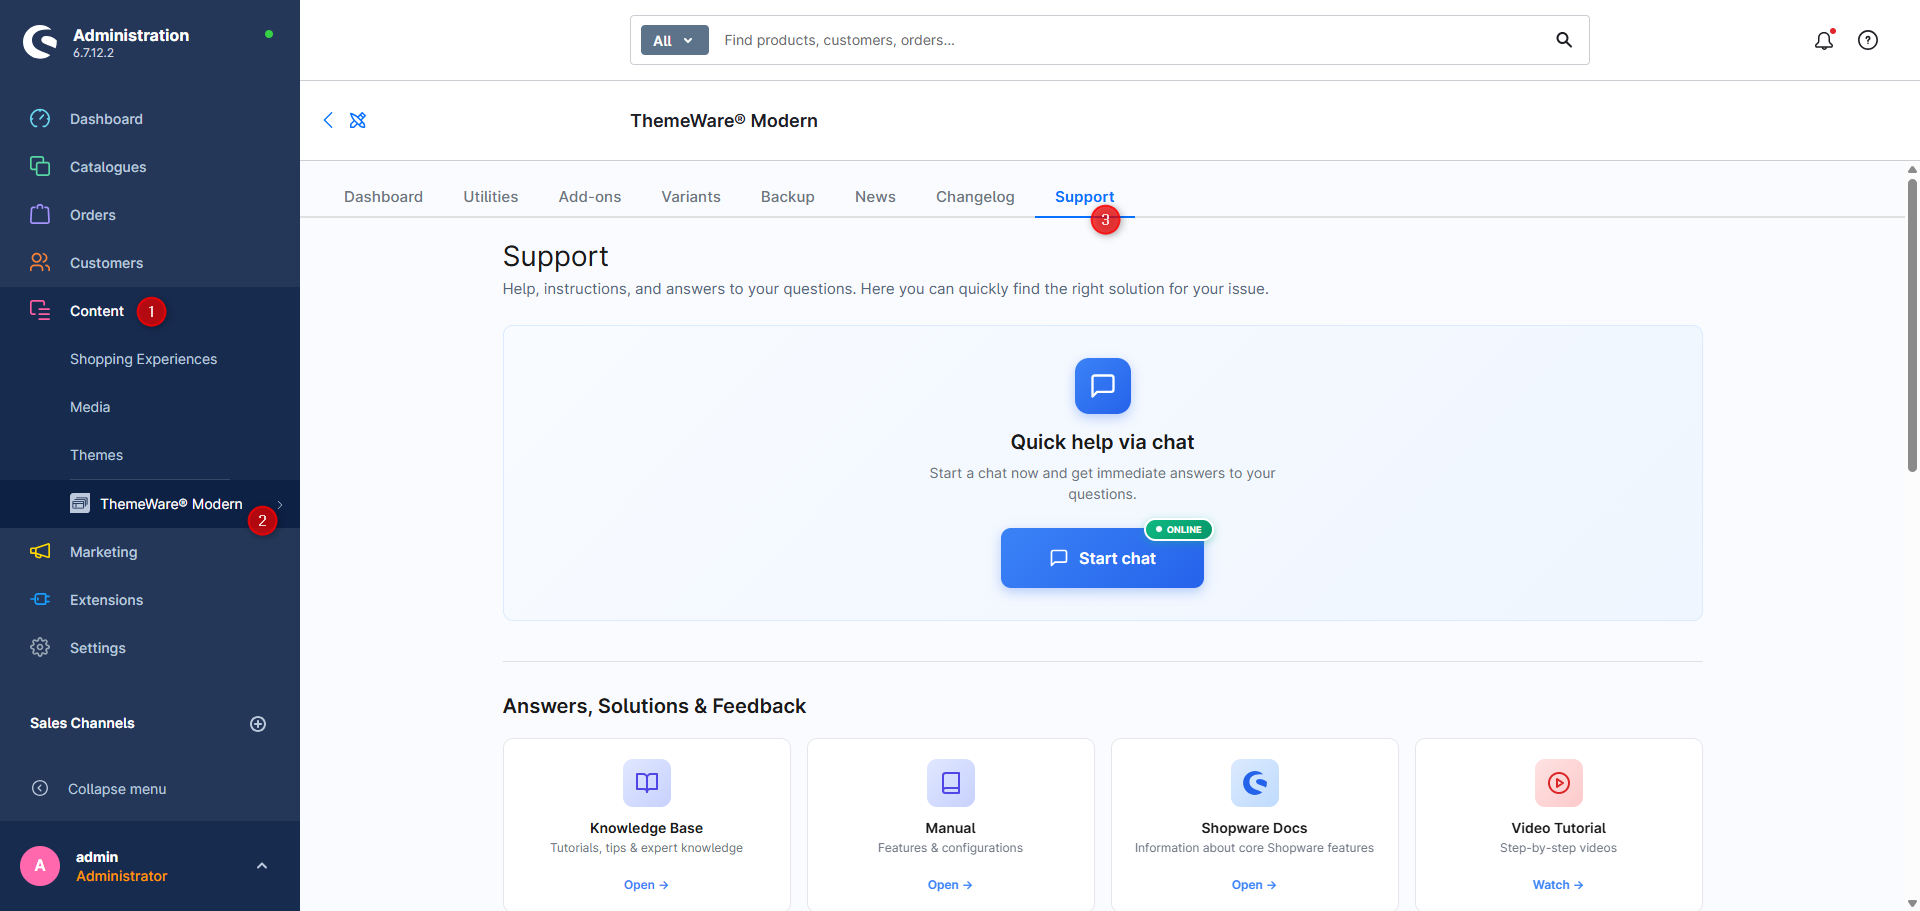The height and width of the screenshot is (911, 1920).
Task: Click the scrollbar up arrow
Action: pos(1912,169)
